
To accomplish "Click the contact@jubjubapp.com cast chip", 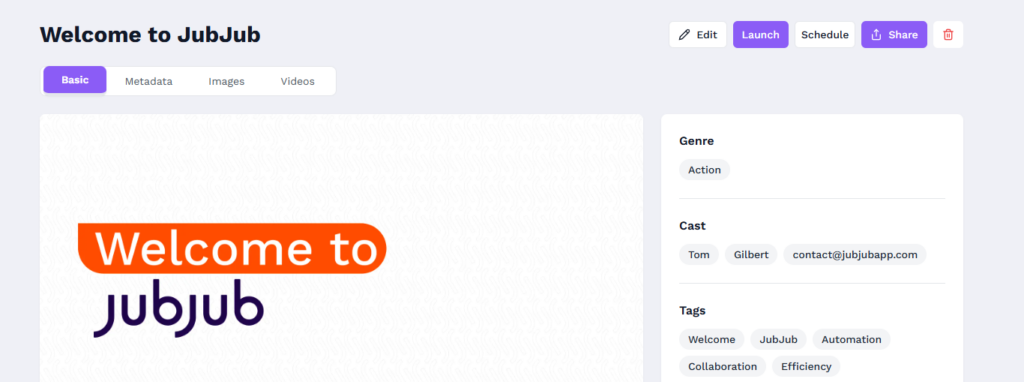I will point(855,255).
